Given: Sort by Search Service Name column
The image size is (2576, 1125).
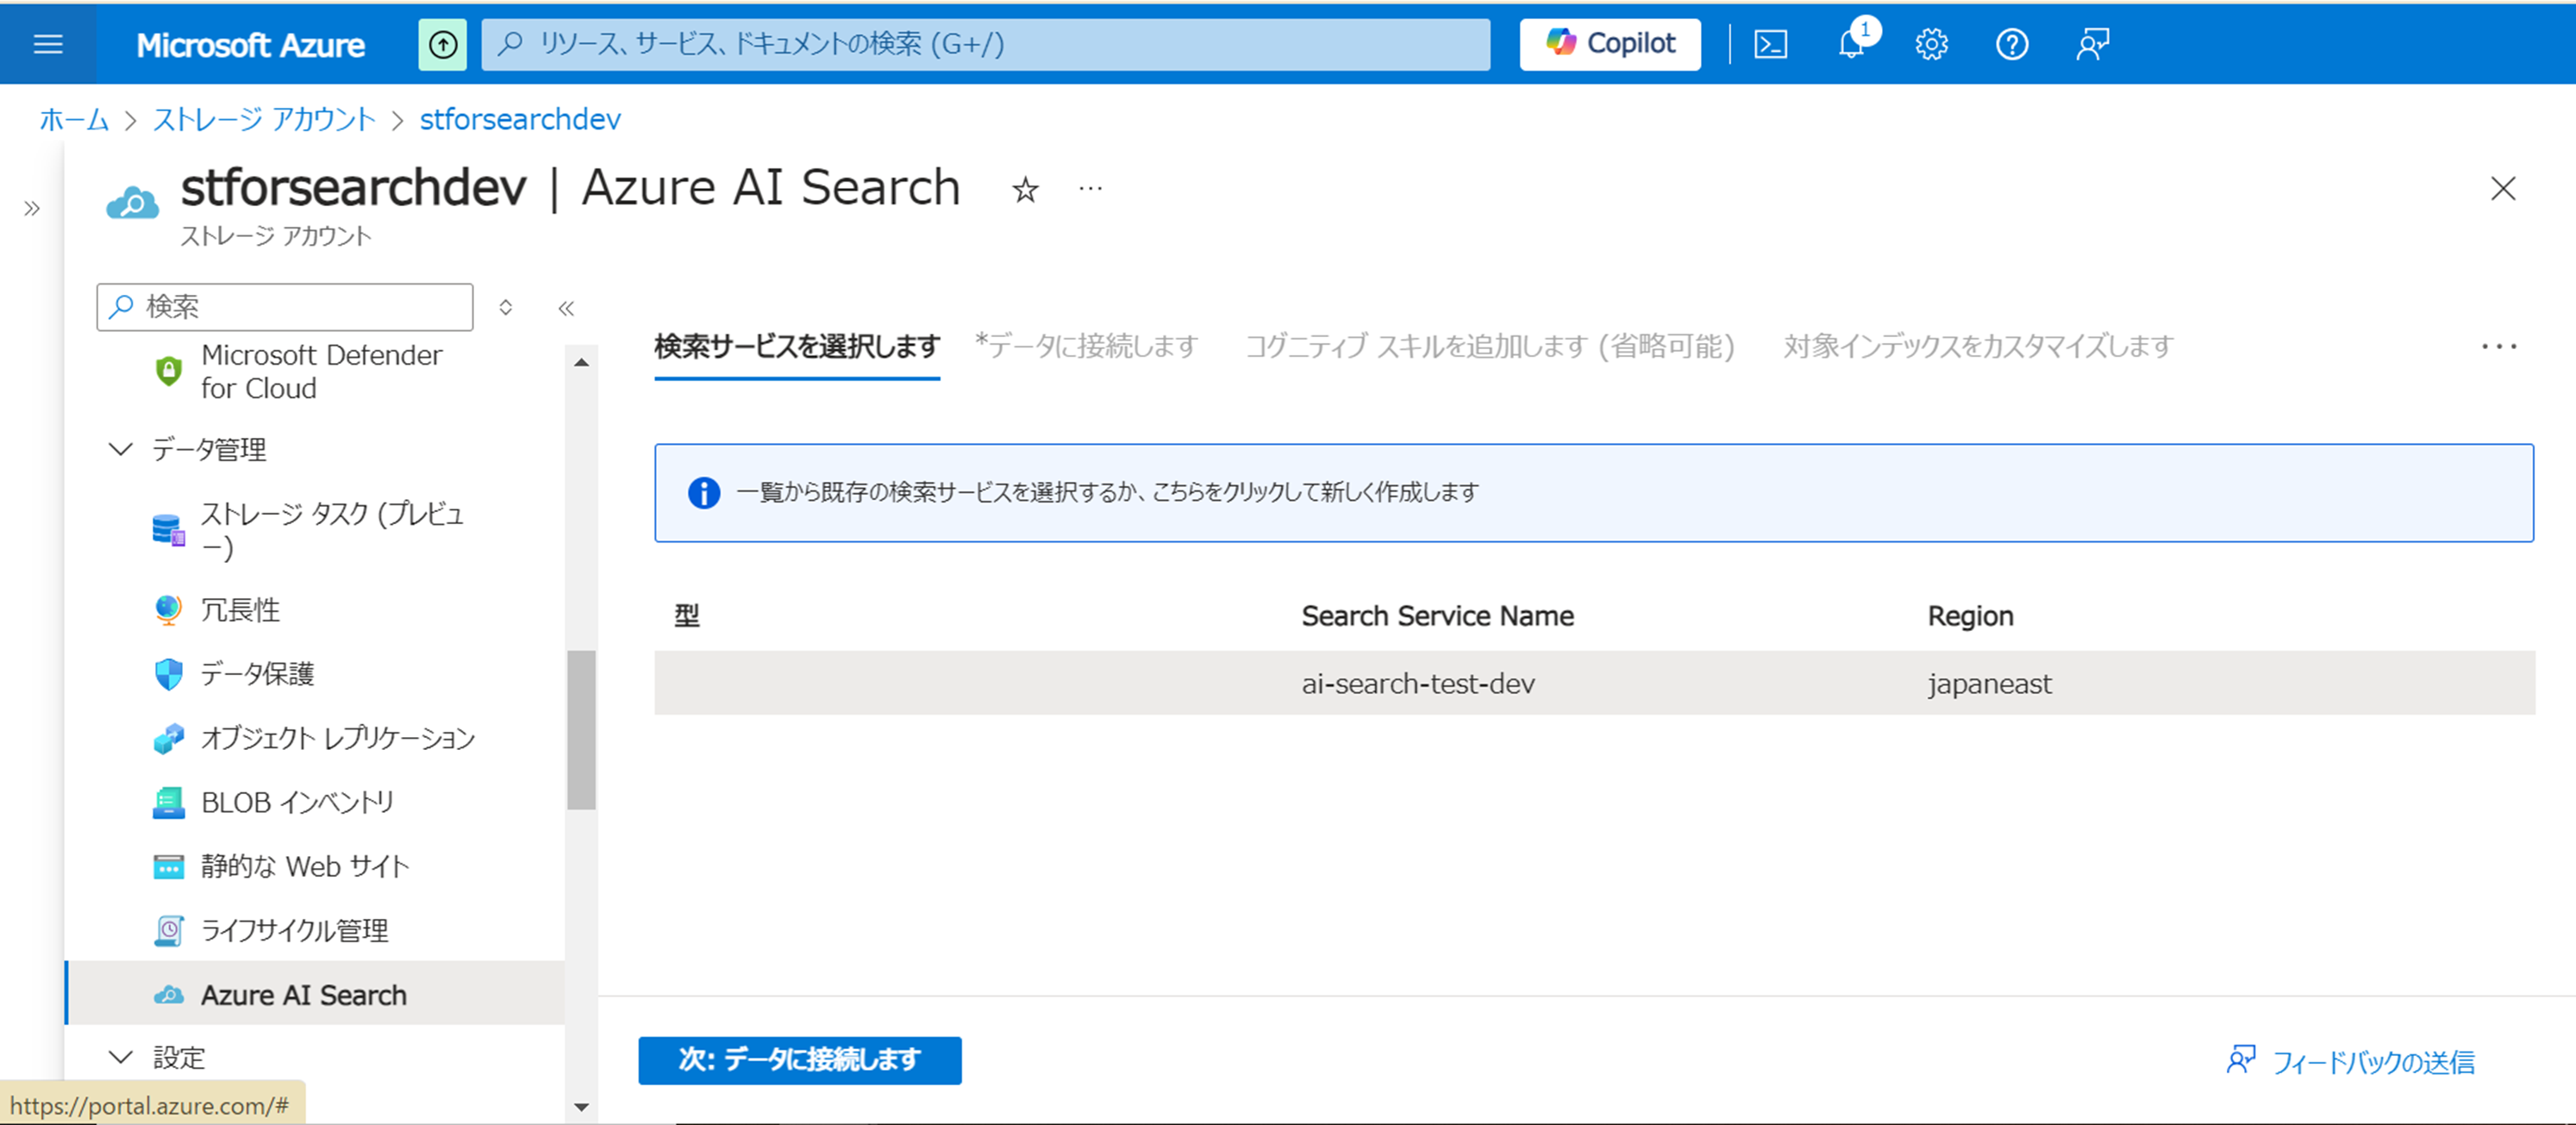Looking at the screenshot, I should [x=1437, y=616].
